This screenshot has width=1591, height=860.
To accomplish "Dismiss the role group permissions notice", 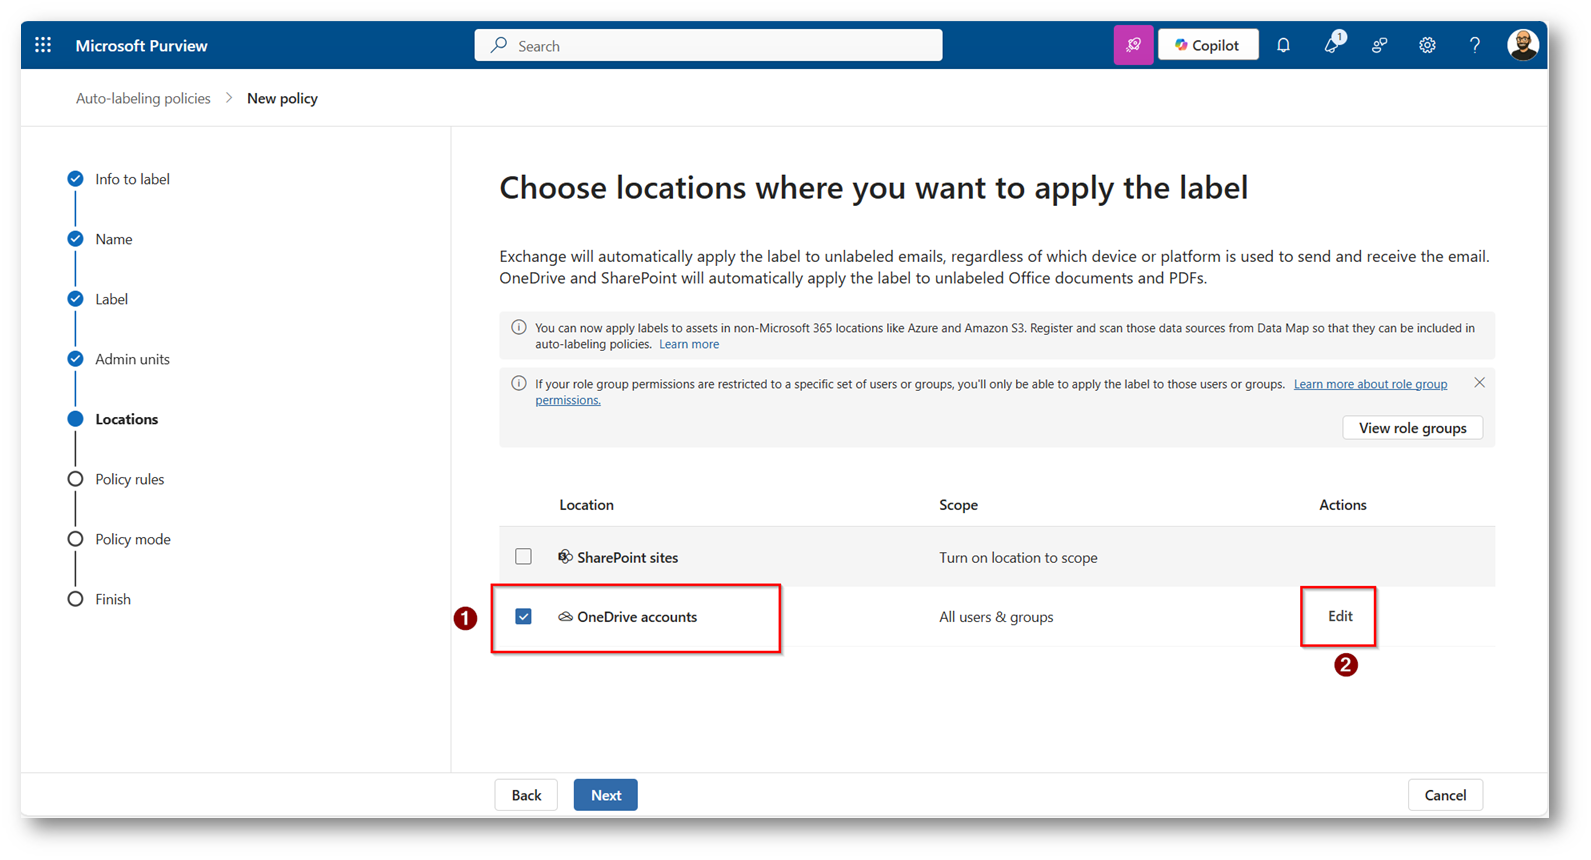I will click(x=1479, y=383).
